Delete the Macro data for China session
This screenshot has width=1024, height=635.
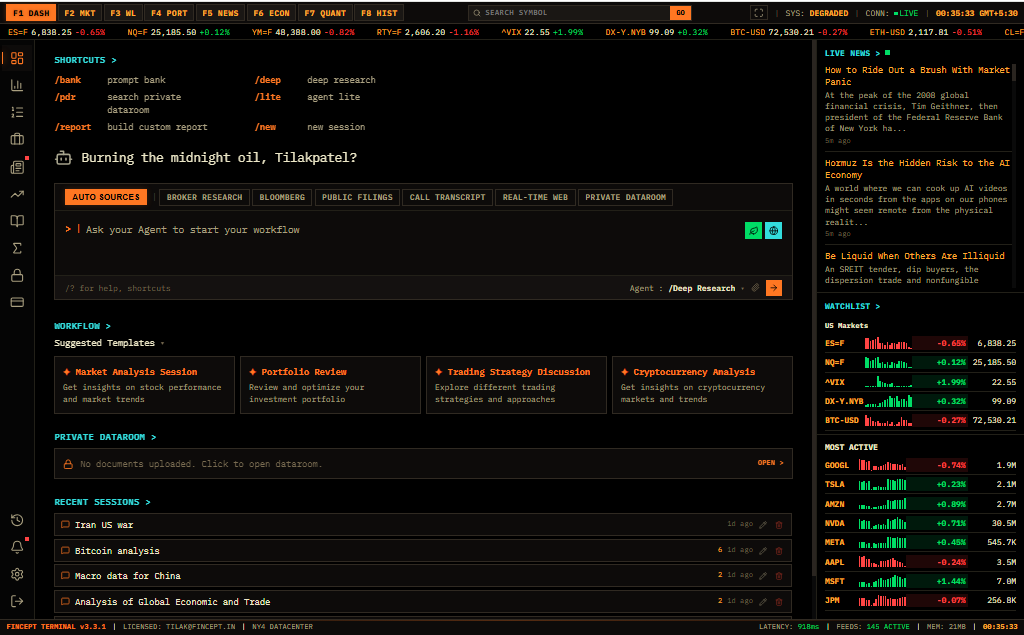coord(778,576)
